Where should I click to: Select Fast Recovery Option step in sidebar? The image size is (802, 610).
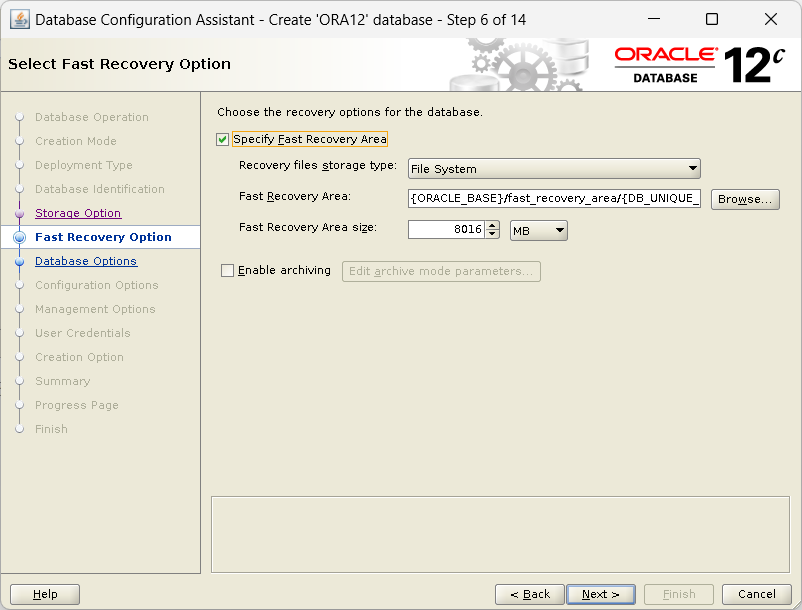point(103,237)
